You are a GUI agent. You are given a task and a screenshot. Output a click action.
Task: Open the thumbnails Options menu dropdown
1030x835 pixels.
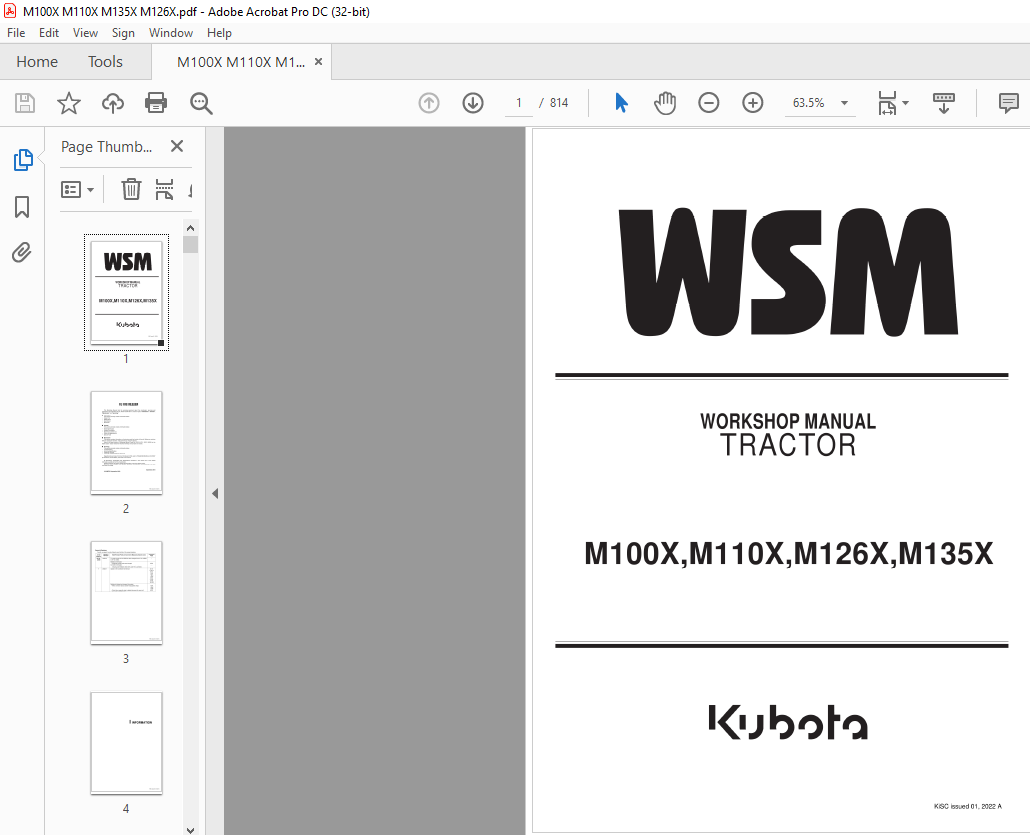[78, 190]
